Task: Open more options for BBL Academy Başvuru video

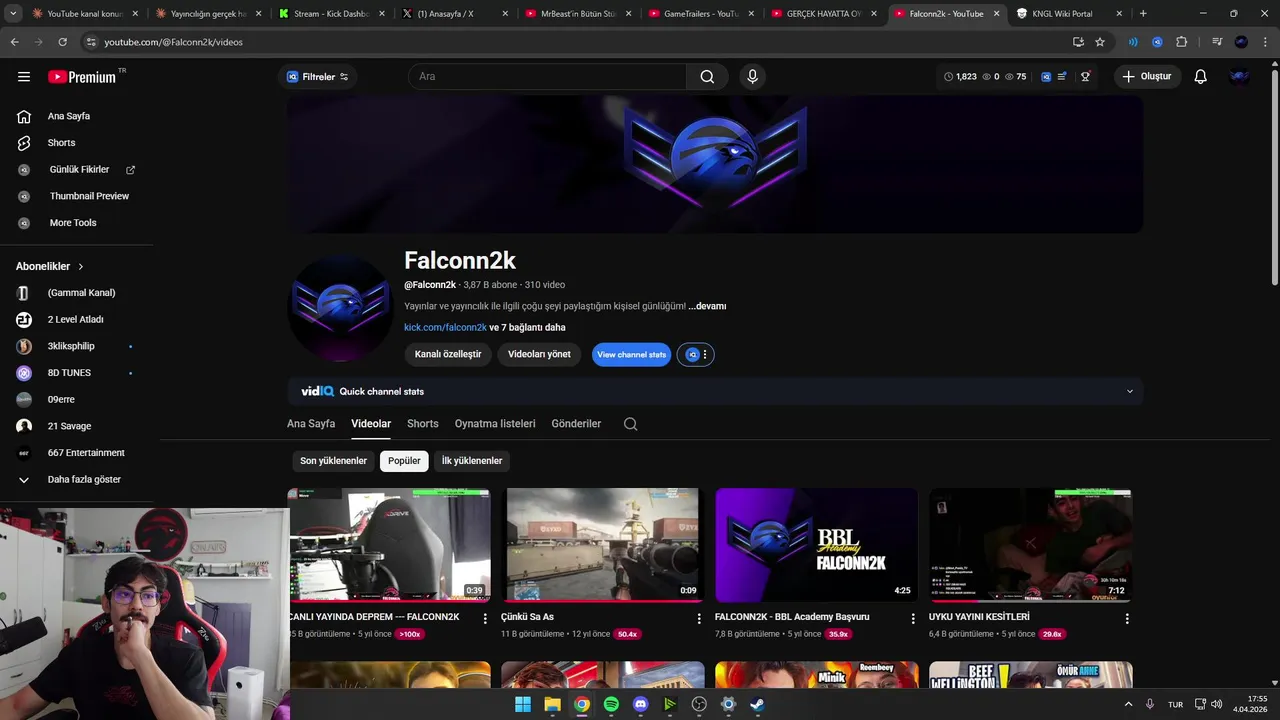Action: [x=913, y=618]
